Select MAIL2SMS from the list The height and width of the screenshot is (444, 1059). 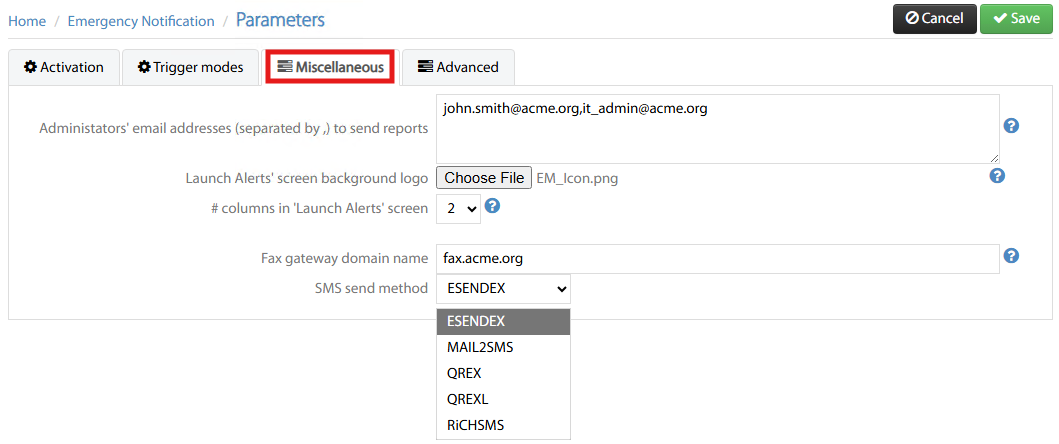coord(480,347)
